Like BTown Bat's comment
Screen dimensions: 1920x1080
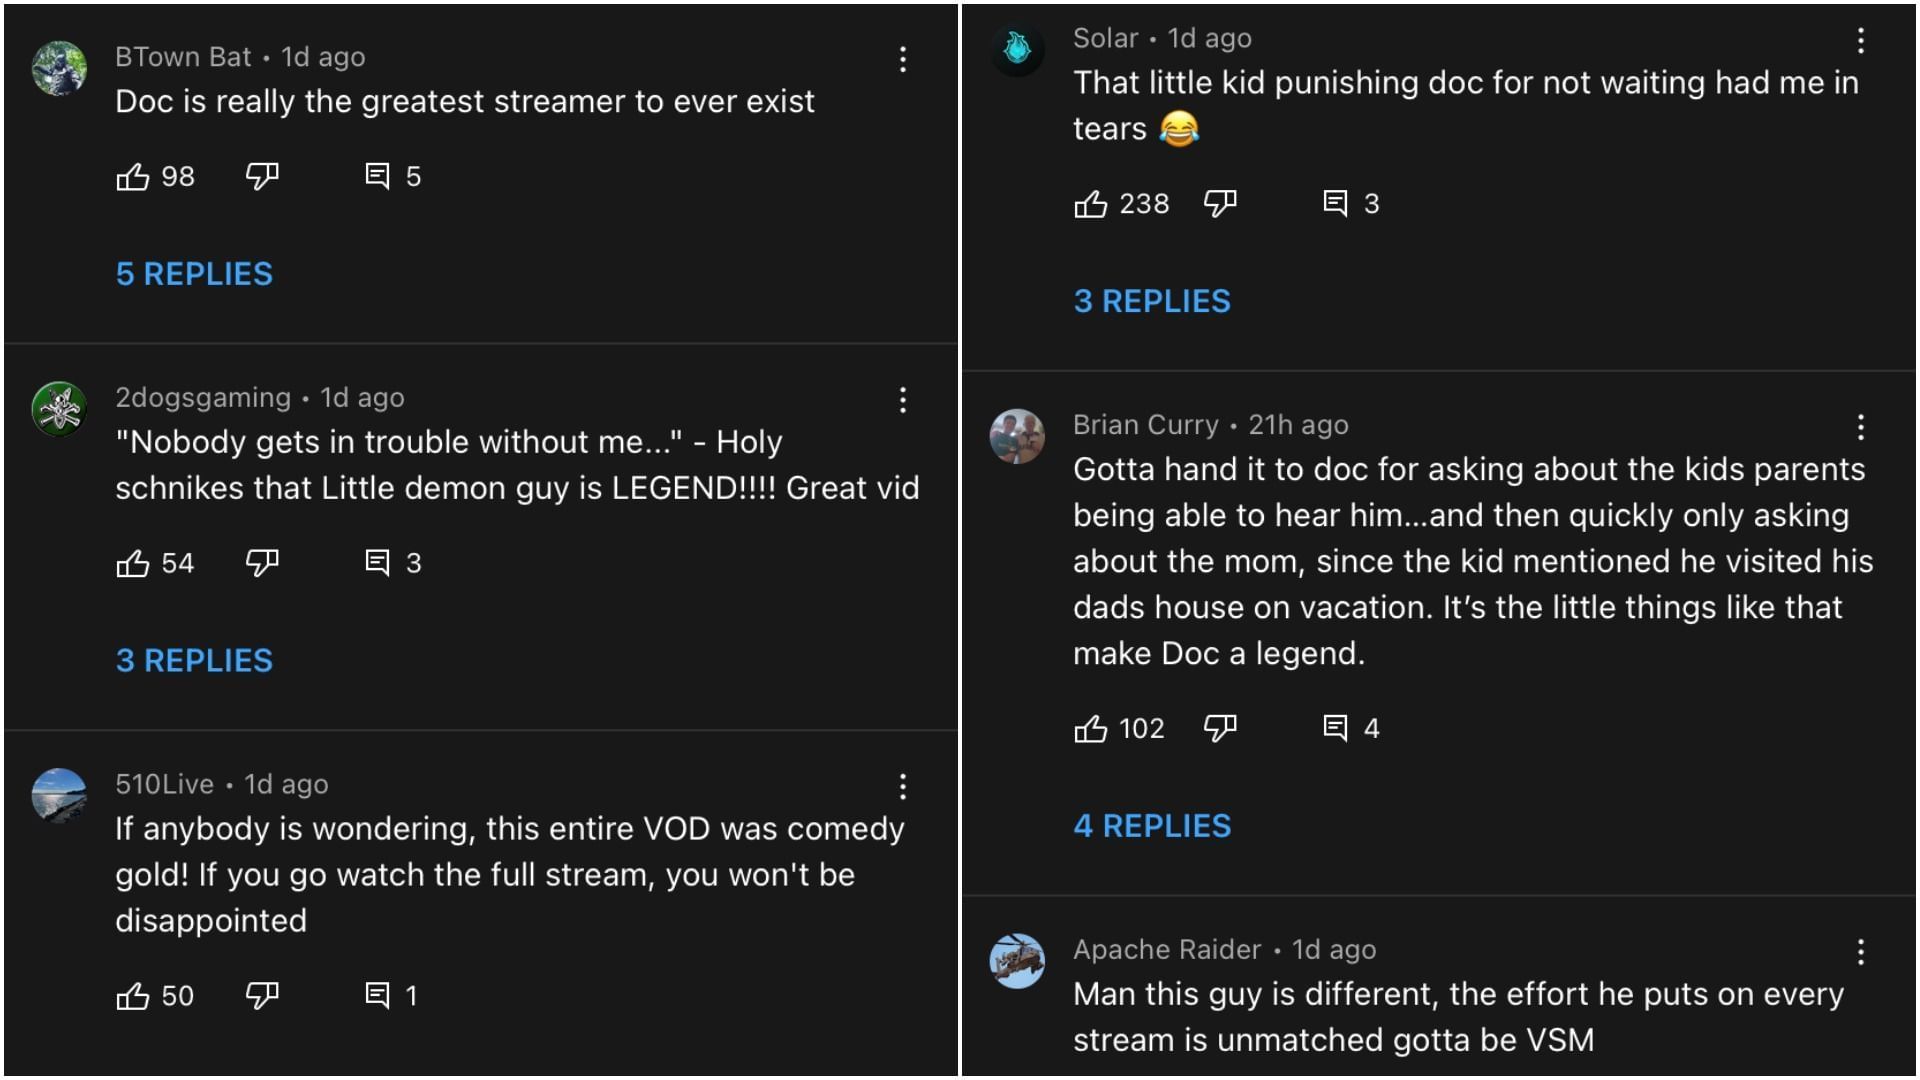[133, 177]
